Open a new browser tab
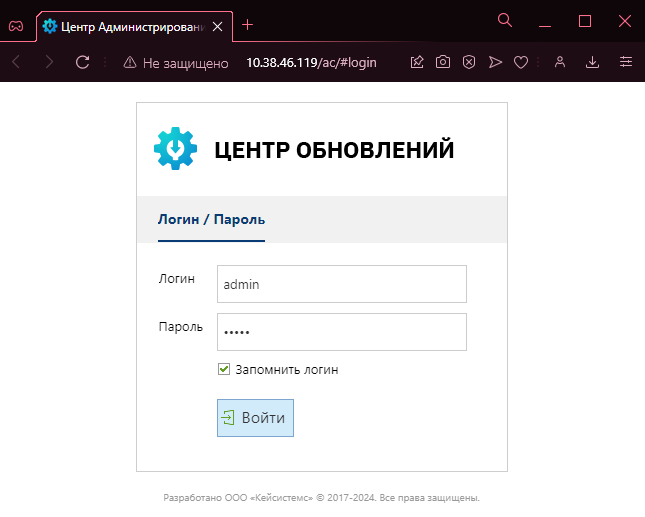The width and height of the screenshot is (645, 517). coord(247,25)
